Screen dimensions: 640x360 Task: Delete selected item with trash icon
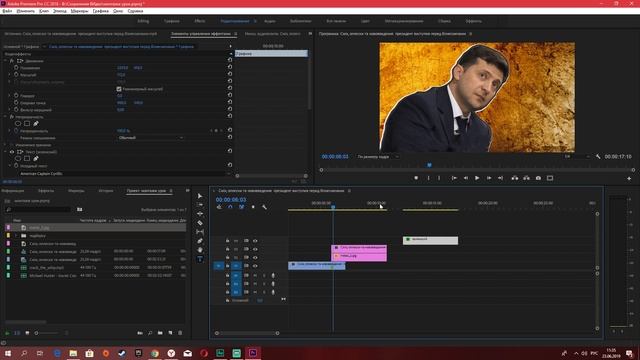point(180,333)
